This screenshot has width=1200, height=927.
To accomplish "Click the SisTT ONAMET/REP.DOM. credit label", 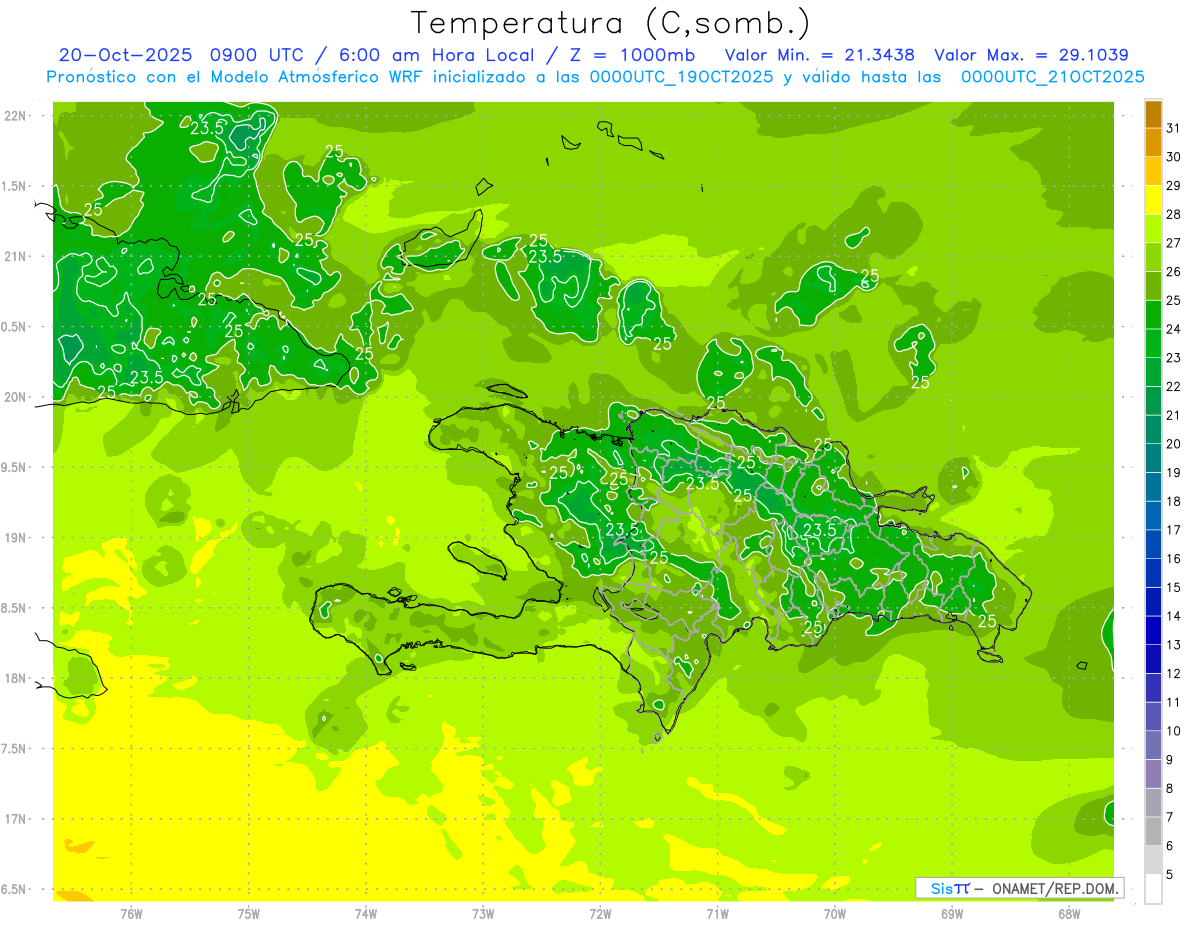I will (1019, 888).
